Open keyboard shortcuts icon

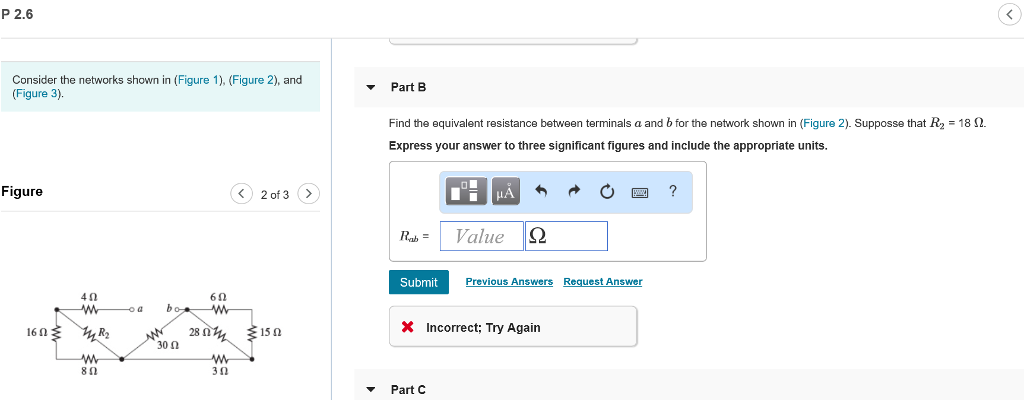click(639, 192)
